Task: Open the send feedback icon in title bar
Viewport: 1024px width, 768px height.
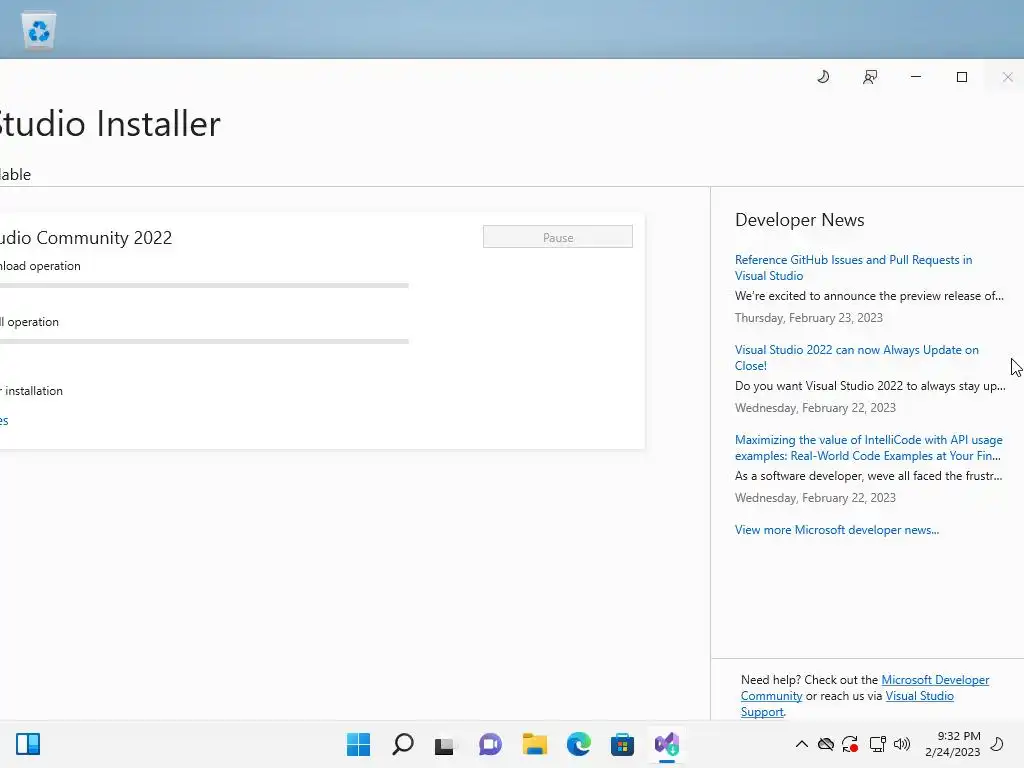Action: click(870, 77)
